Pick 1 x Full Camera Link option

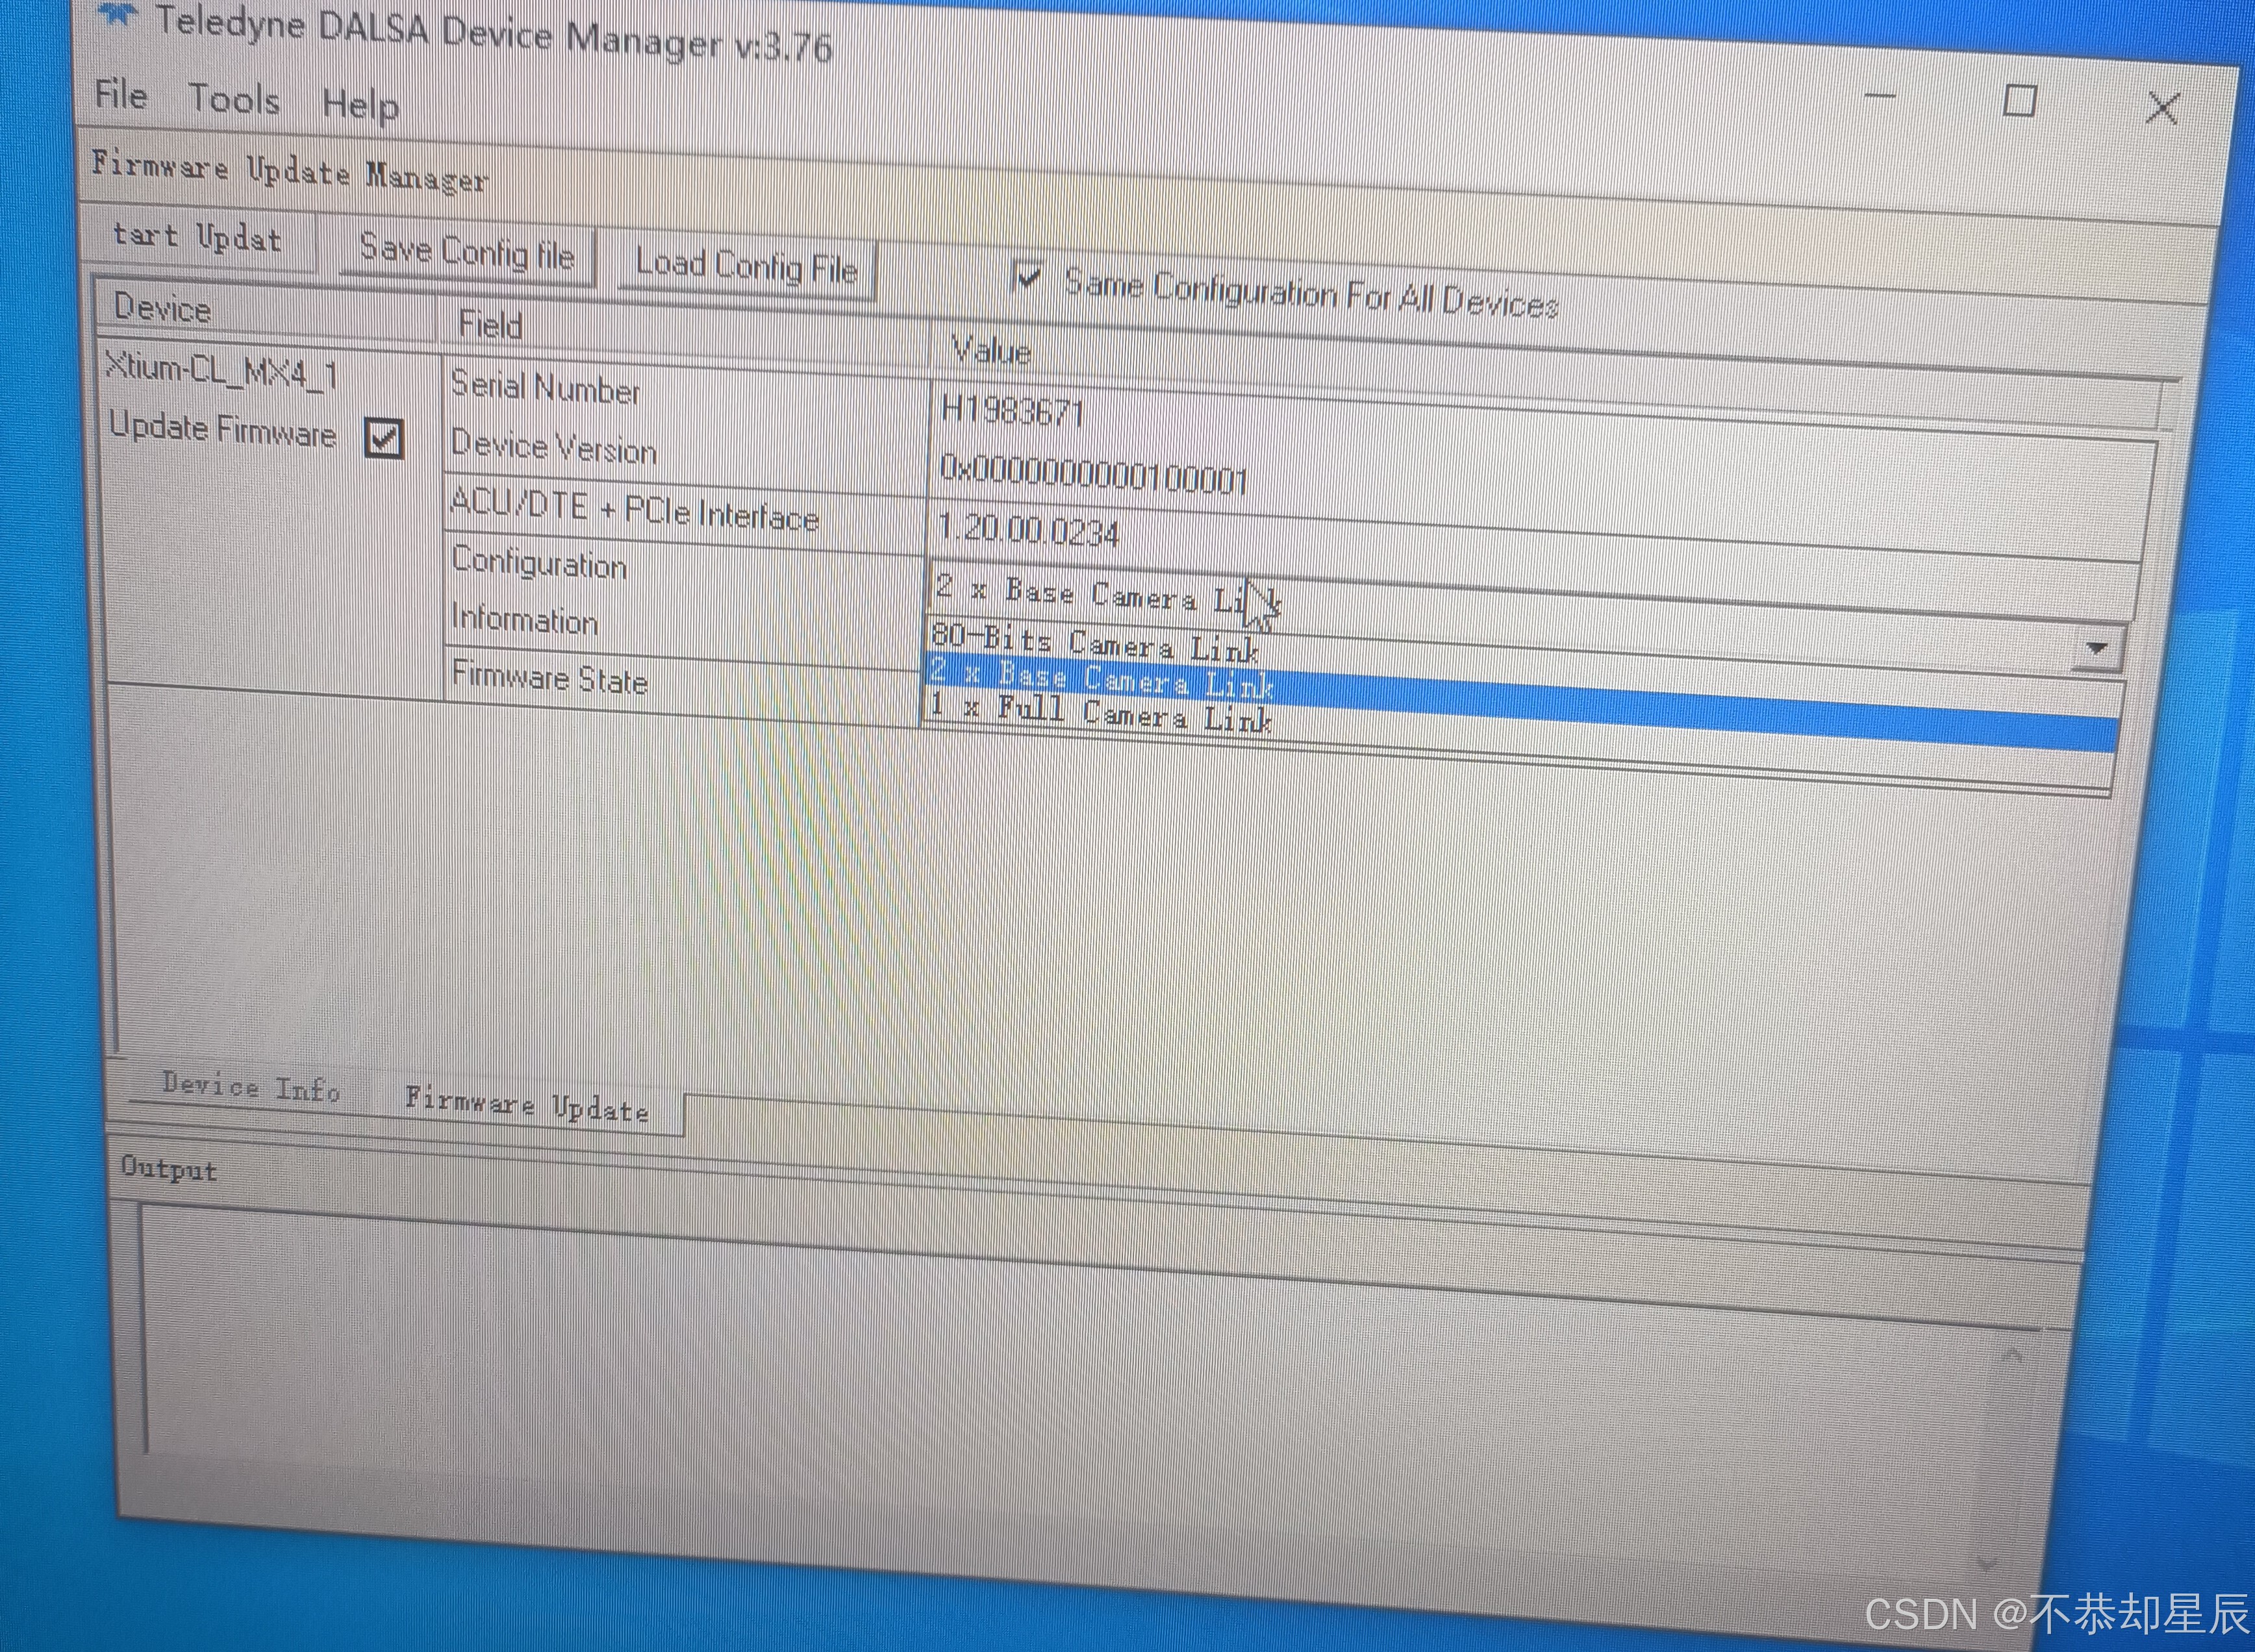[1100, 713]
